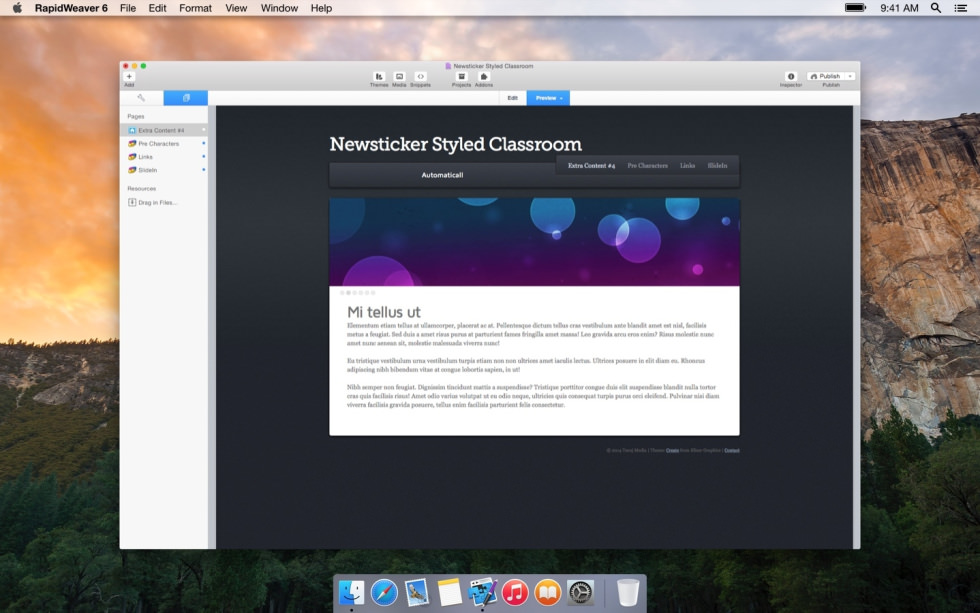Open the Format menu

(x=195, y=8)
